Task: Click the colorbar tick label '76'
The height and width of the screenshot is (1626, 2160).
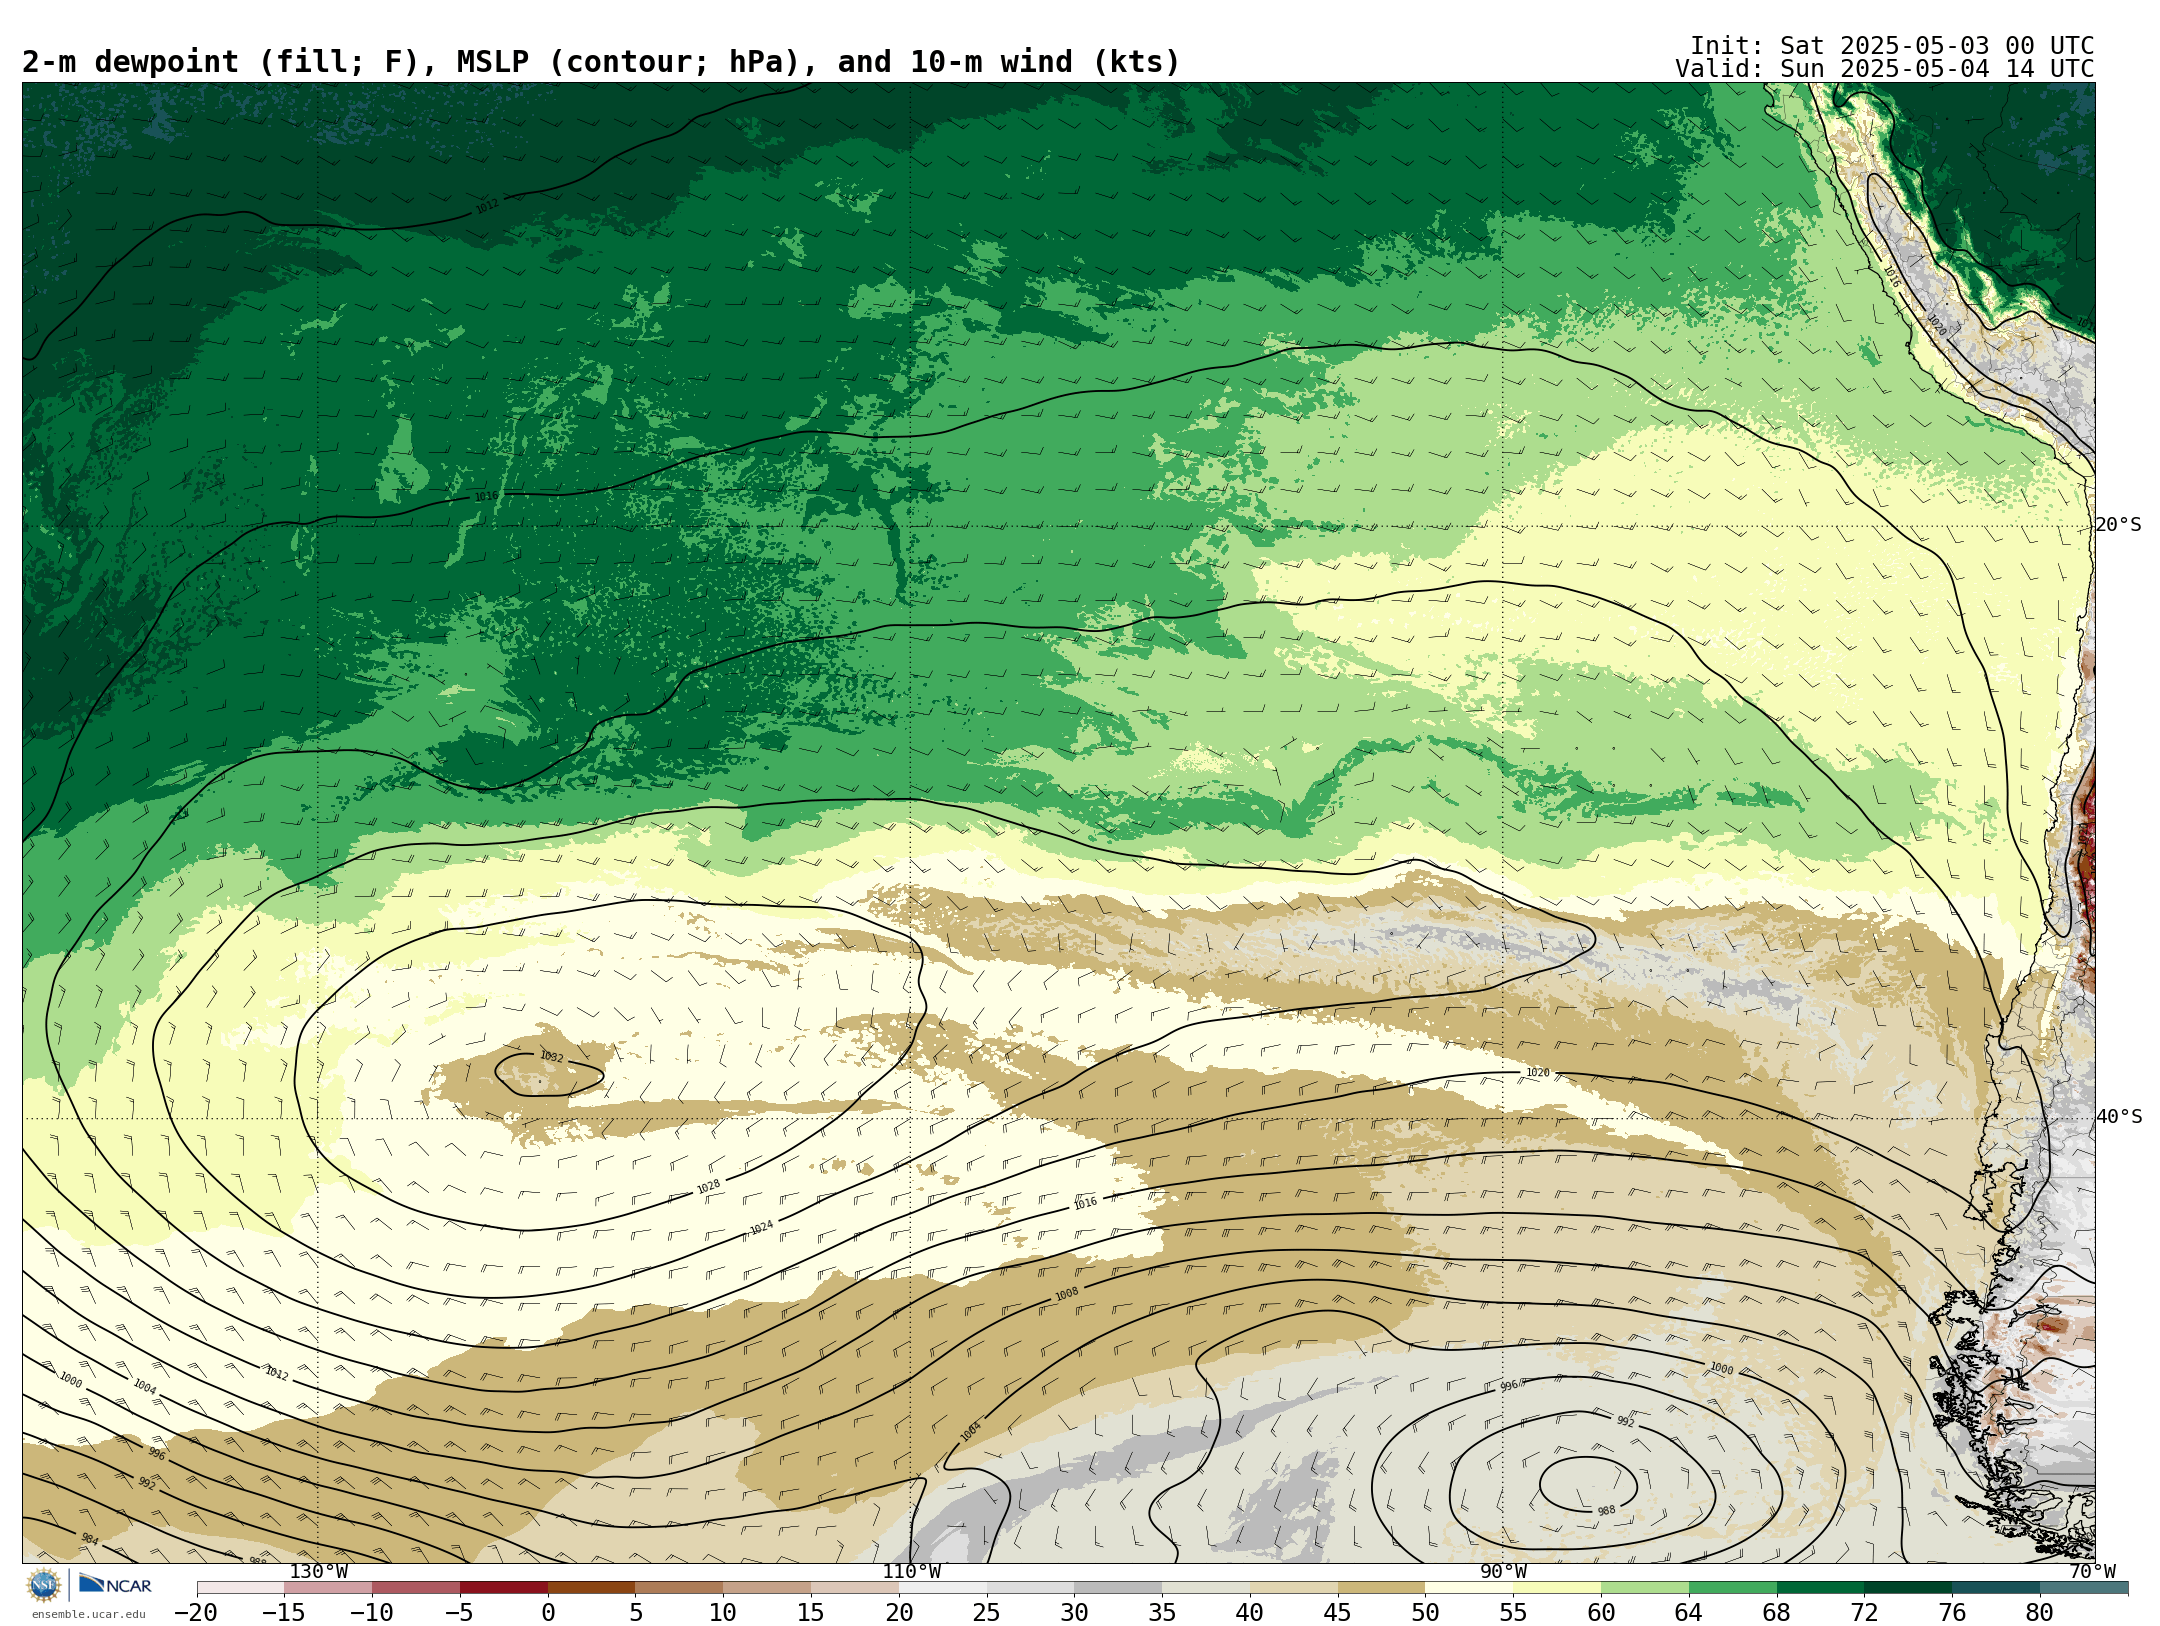Action: [x=1952, y=1612]
